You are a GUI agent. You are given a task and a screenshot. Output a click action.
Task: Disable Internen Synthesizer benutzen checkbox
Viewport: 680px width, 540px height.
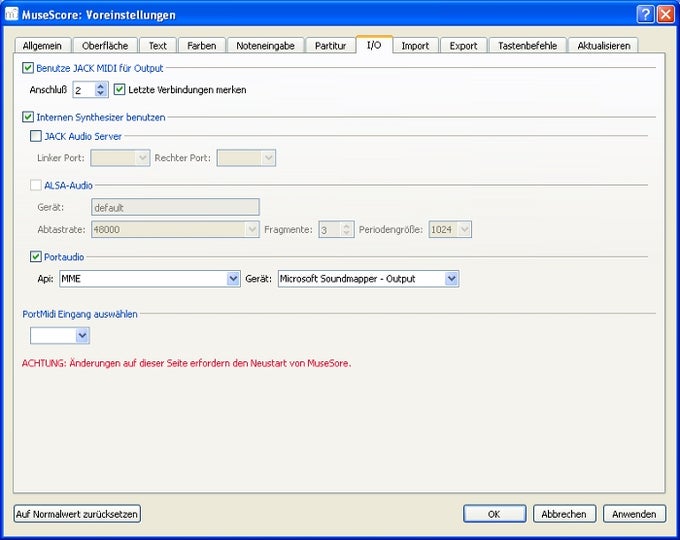(x=28, y=117)
